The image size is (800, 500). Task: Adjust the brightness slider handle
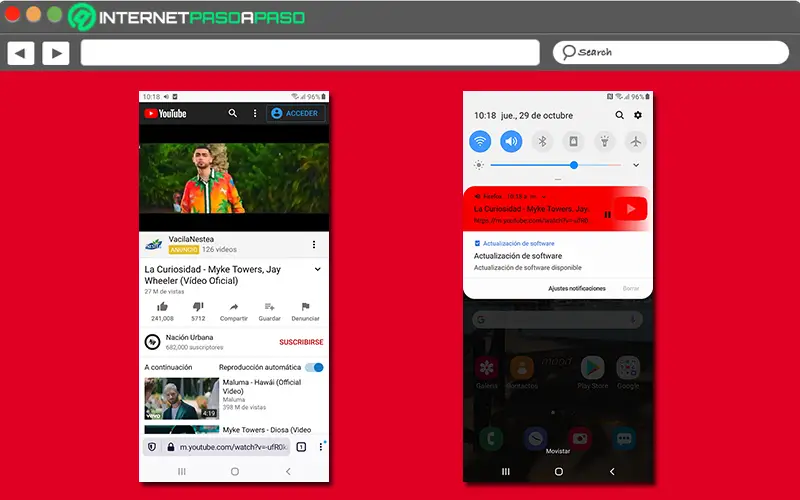pyautogui.click(x=574, y=165)
